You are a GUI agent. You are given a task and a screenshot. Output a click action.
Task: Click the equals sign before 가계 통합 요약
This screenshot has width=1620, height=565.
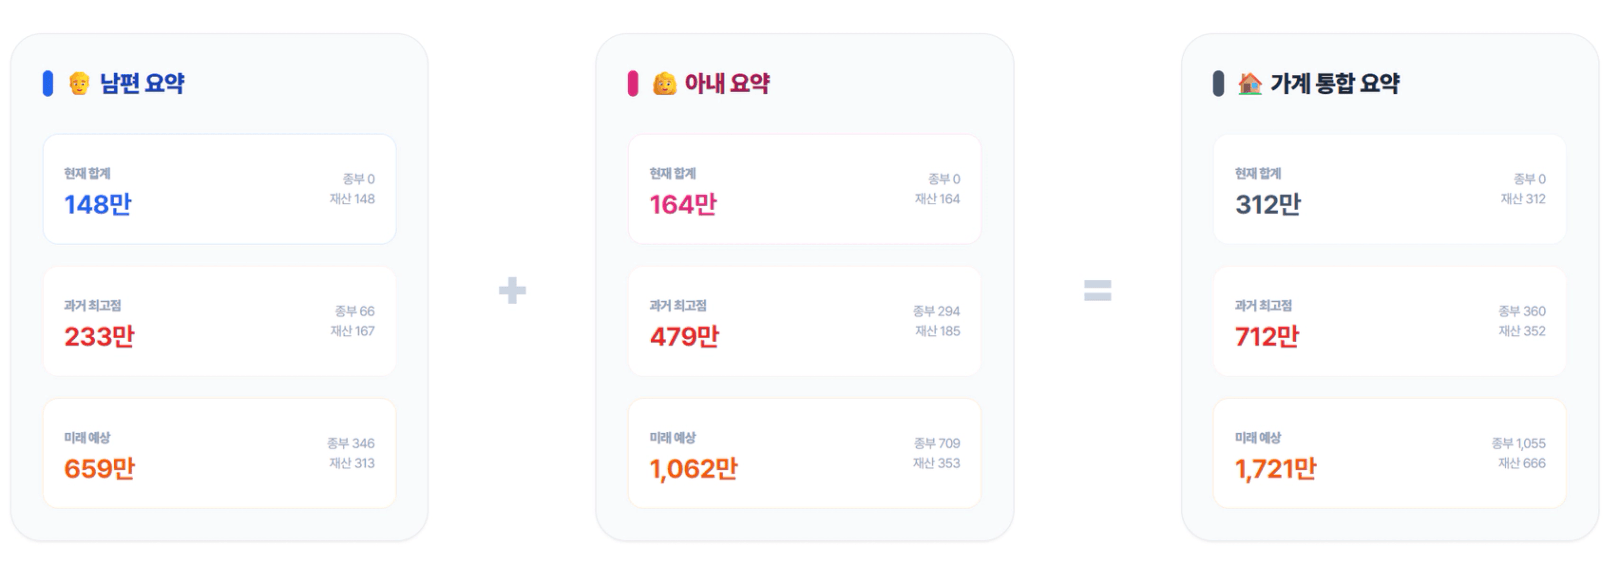[x=1097, y=290]
